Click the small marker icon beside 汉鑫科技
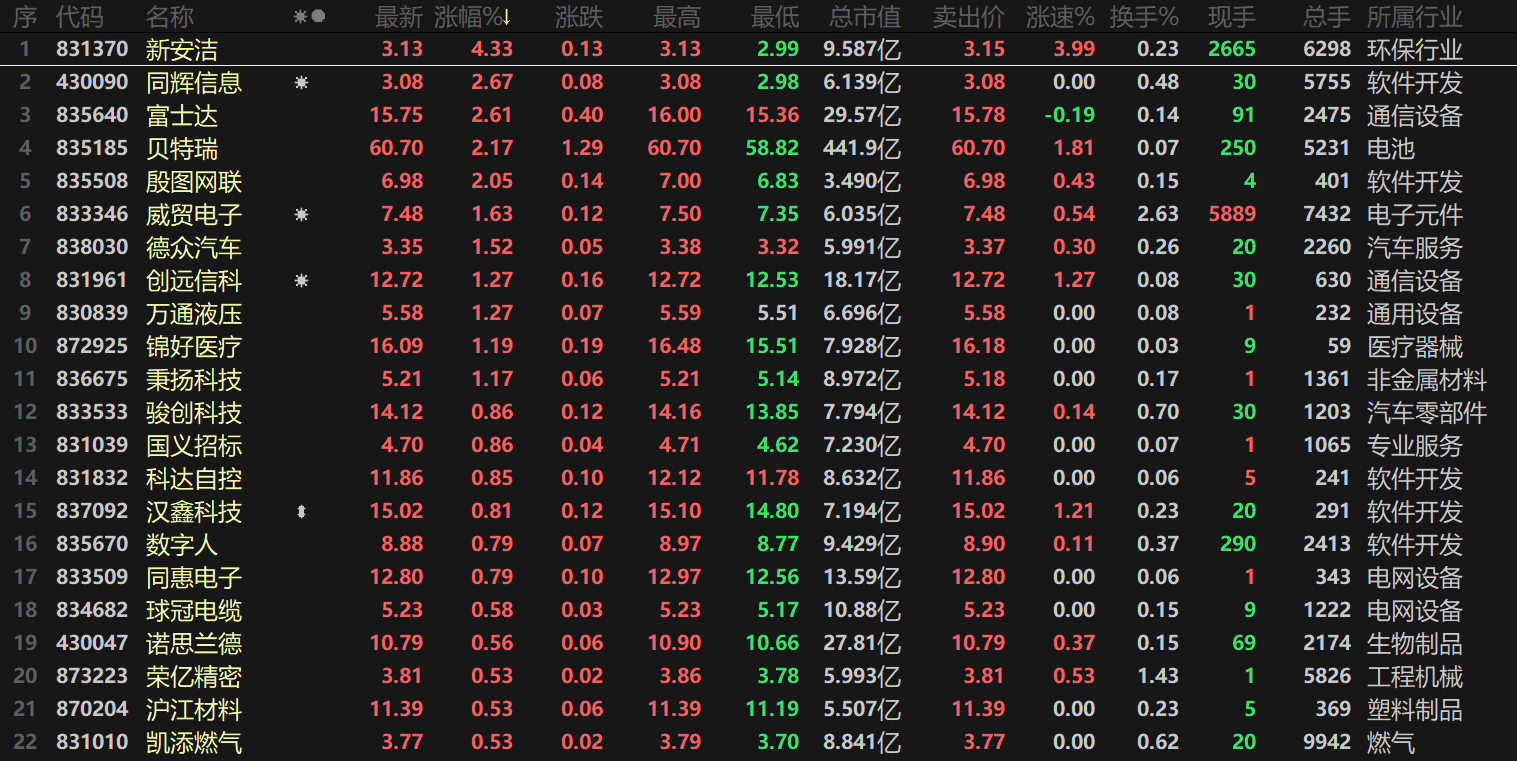 (301, 512)
